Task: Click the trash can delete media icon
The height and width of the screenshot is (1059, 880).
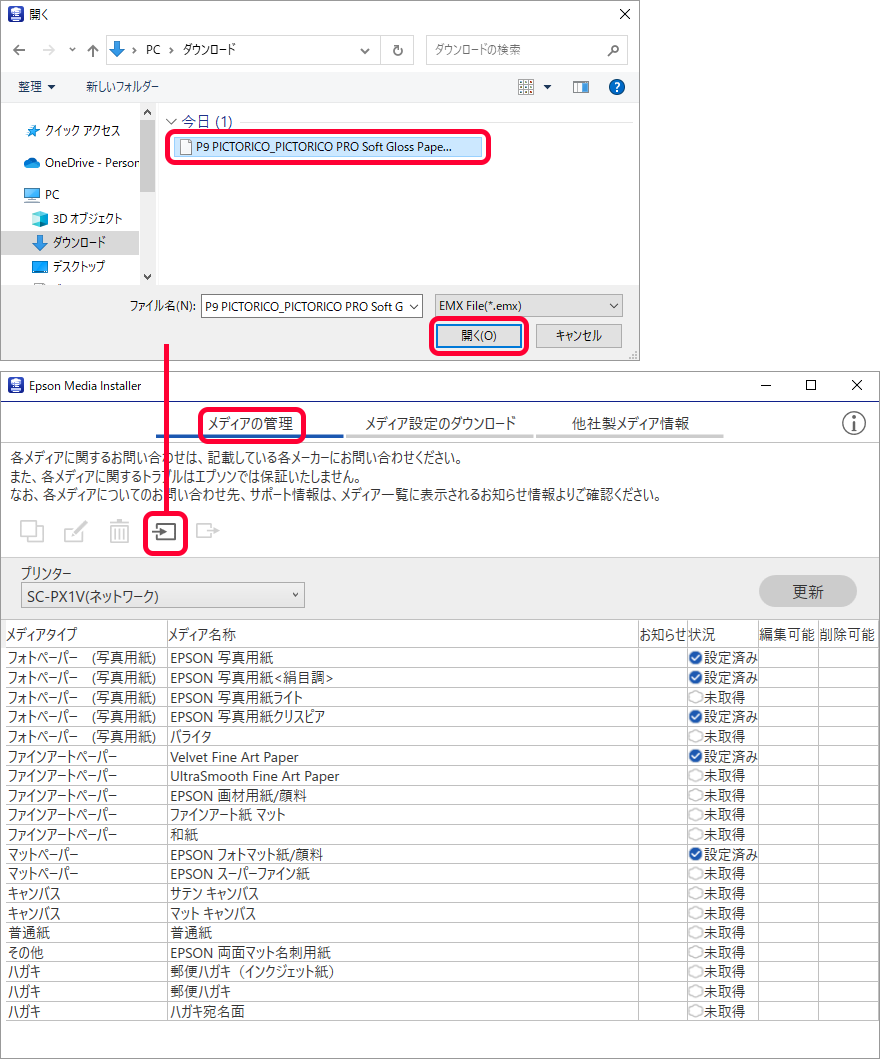Action: pos(119,532)
